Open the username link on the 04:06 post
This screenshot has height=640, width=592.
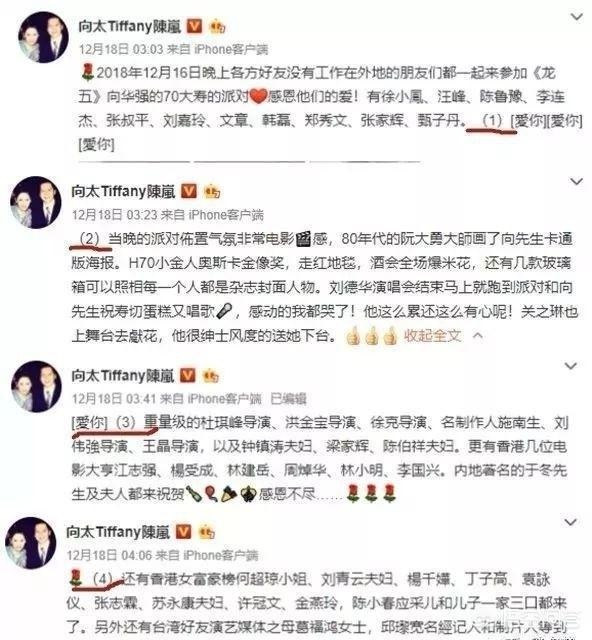tap(118, 532)
